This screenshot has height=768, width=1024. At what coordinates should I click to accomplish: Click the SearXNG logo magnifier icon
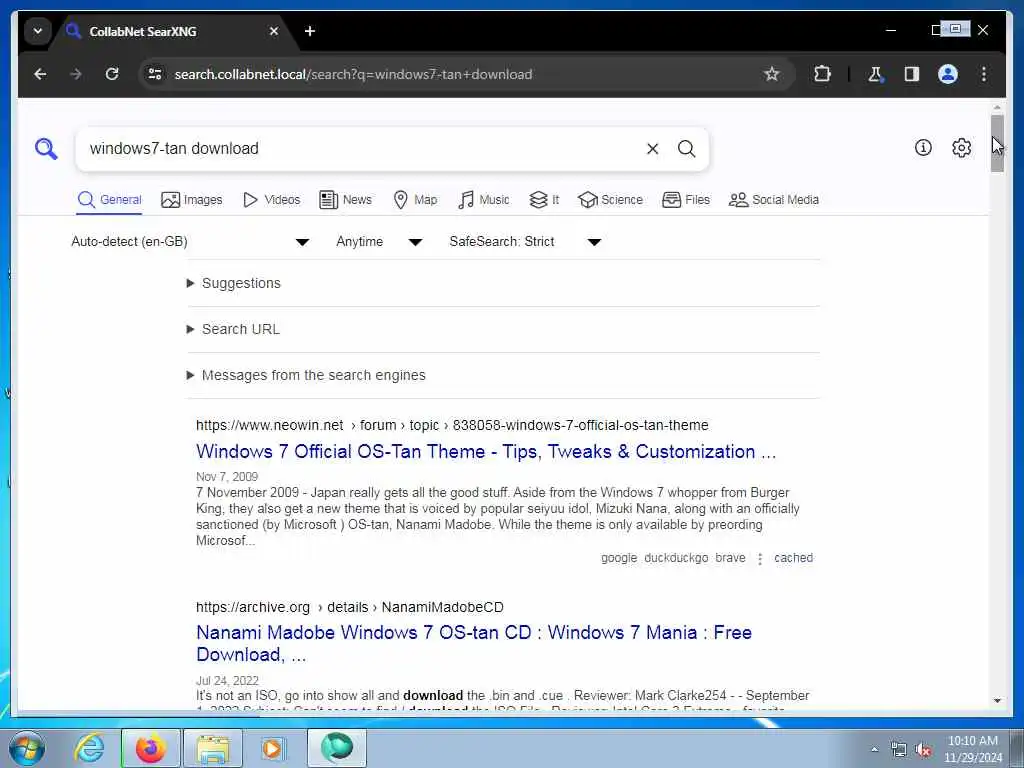(x=46, y=148)
